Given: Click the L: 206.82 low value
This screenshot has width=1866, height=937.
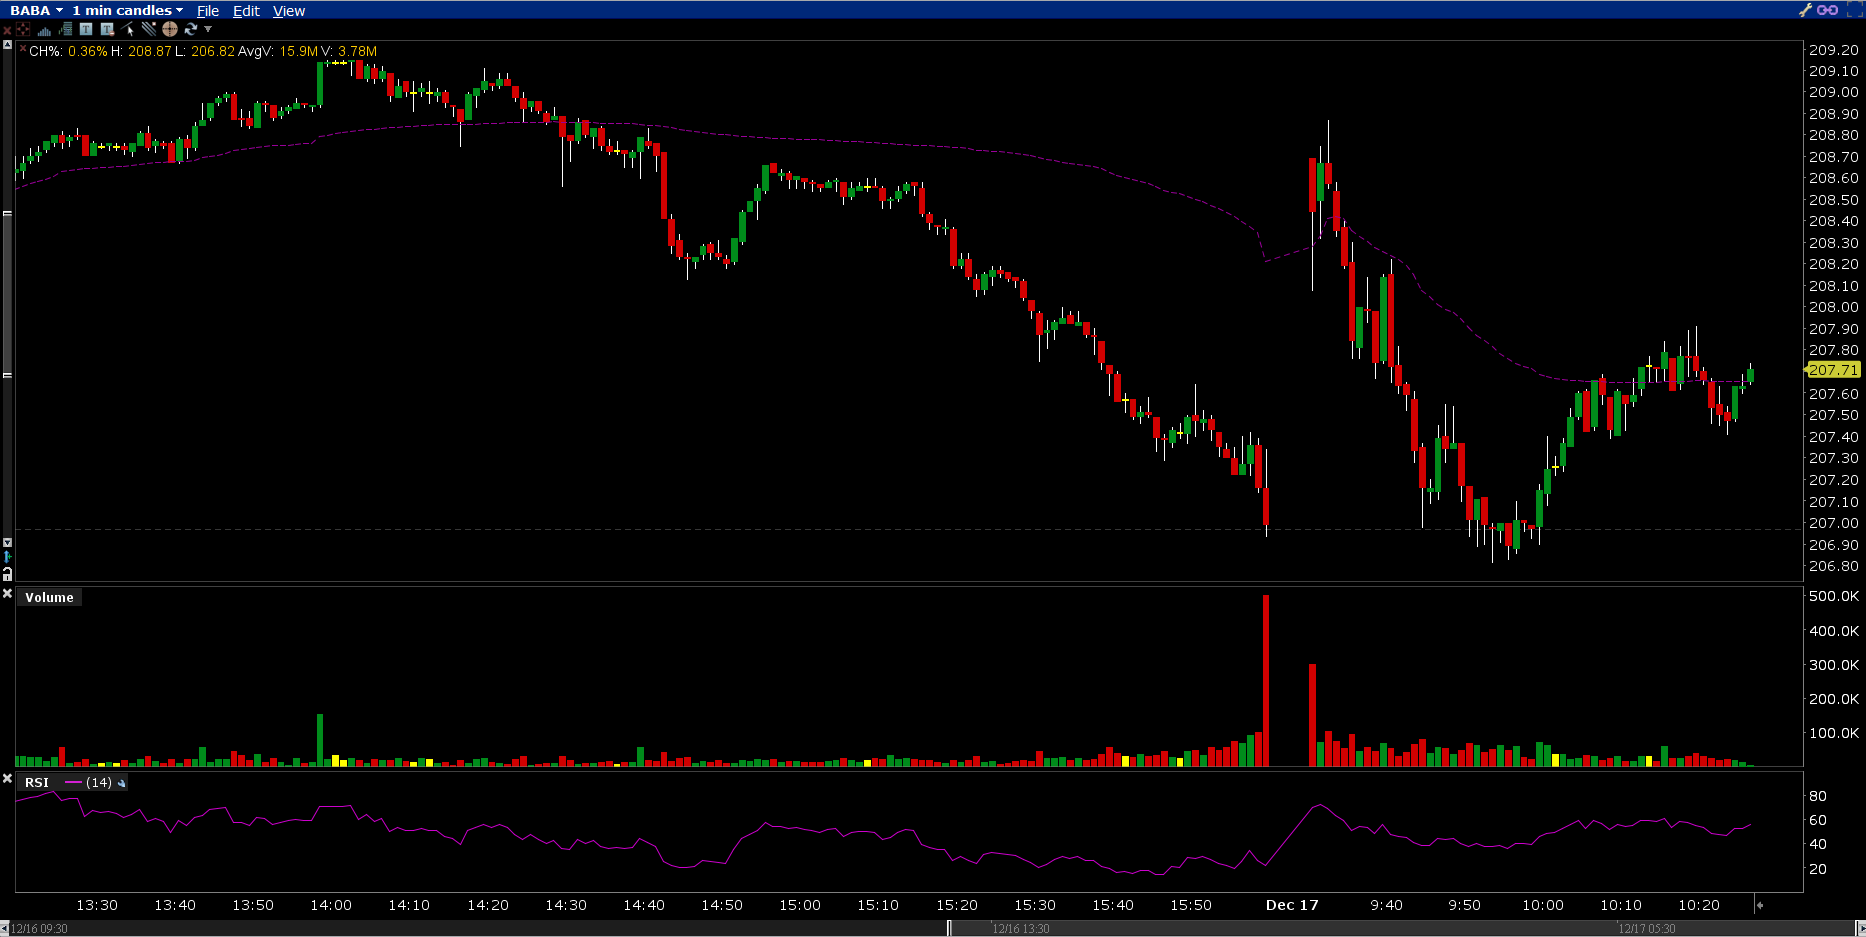Looking at the screenshot, I should coord(205,51).
